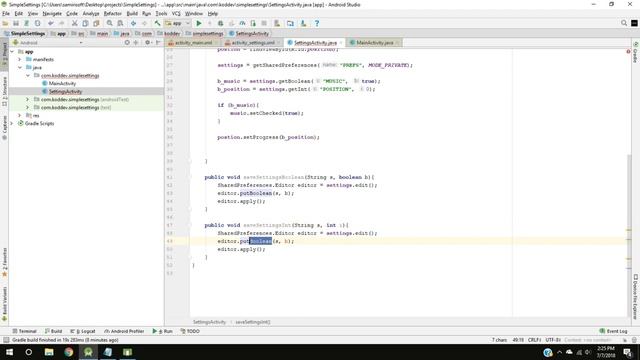This screenshot has width=640, height=360.
Task: Open the VCS menu
Action: click(176, 13)
